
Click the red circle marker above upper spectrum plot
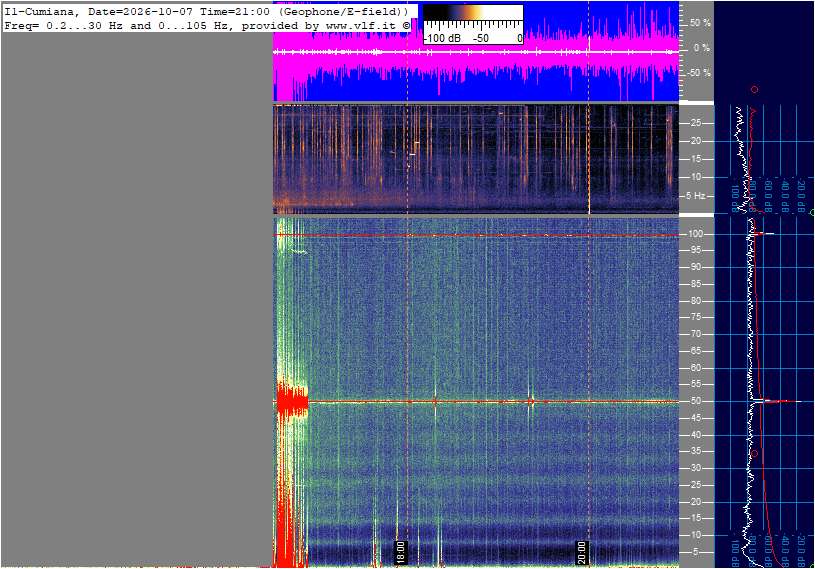[x=754, y=89]
